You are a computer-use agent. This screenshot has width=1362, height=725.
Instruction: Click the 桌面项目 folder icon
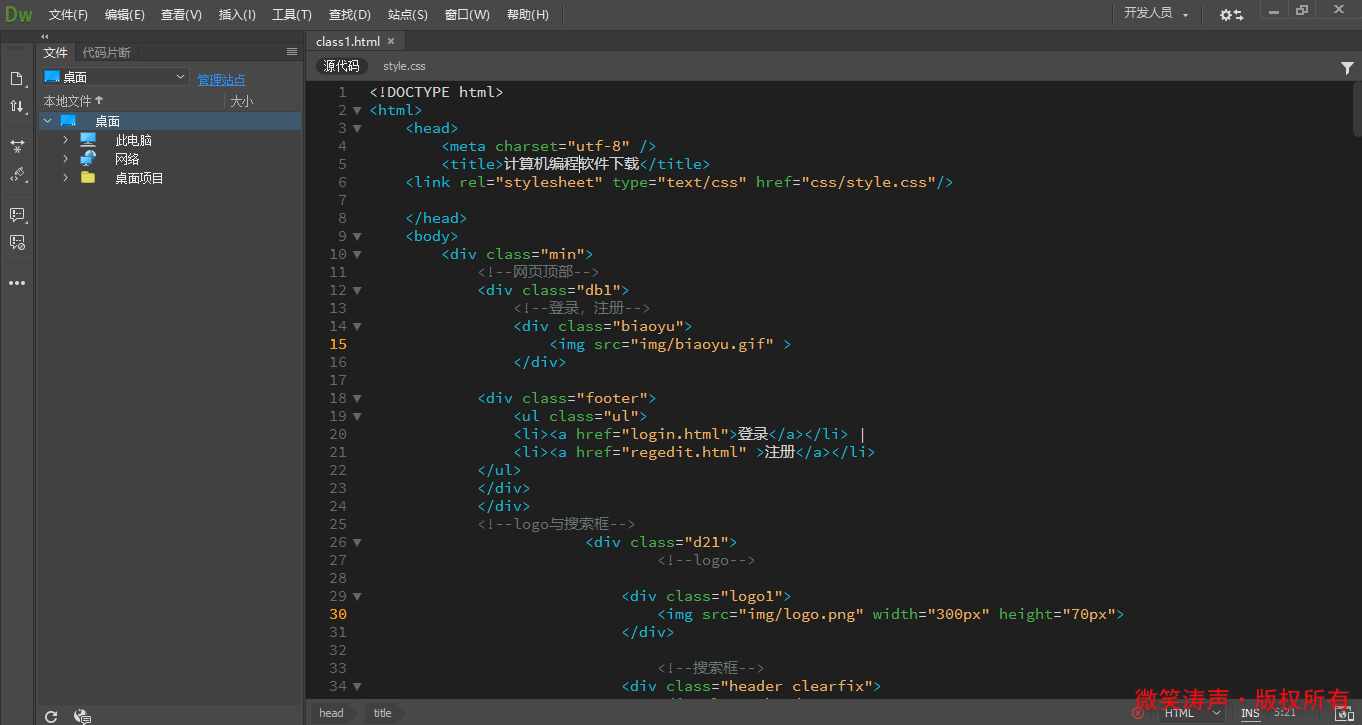(x=88, y=178)
